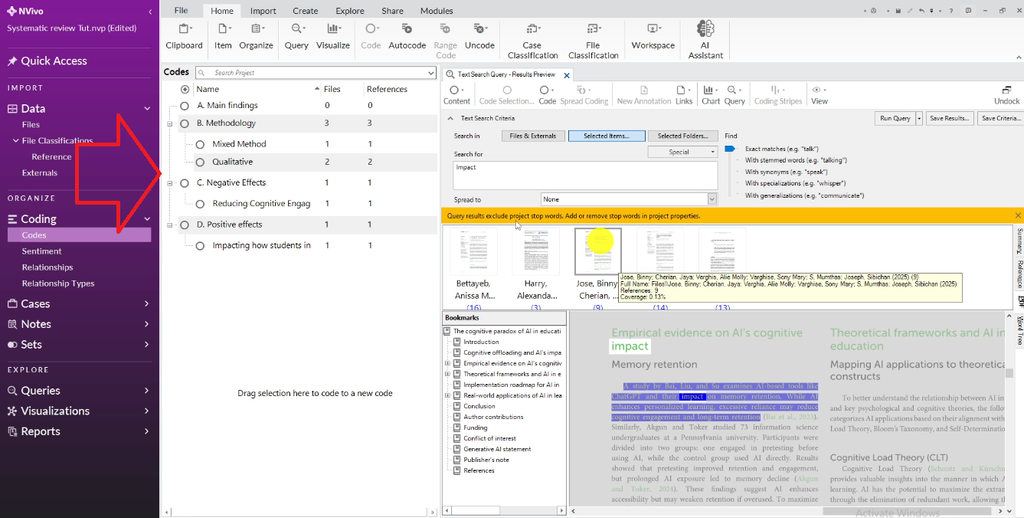
Task: Open the search project dropdown arrow
Action: click(430, 73)
